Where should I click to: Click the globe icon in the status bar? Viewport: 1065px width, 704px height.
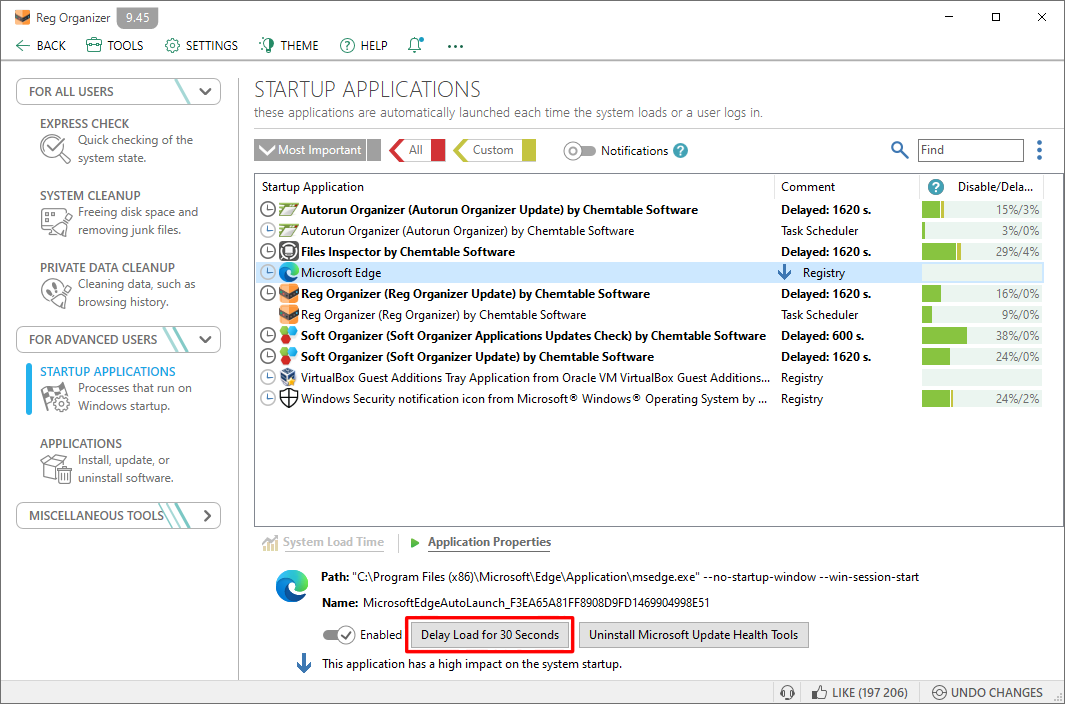pos(787,692)
